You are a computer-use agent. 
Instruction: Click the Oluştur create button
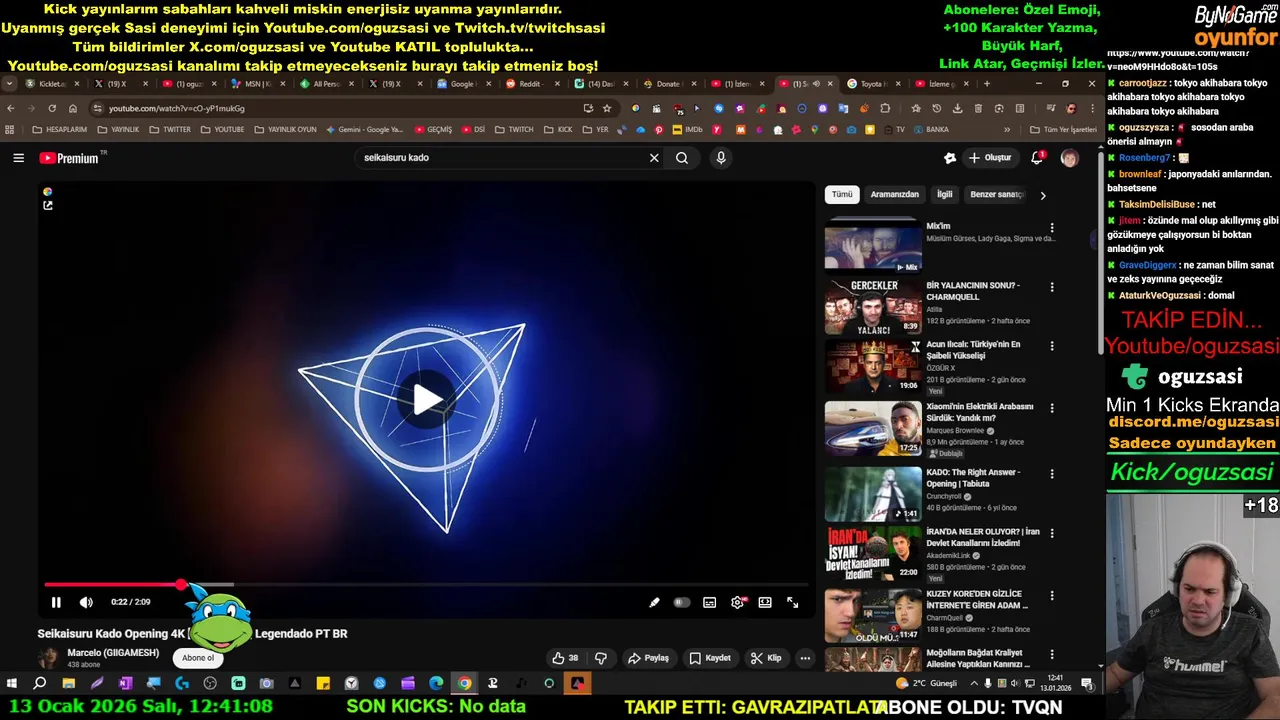pyautogui.click(x=990, y=158)
